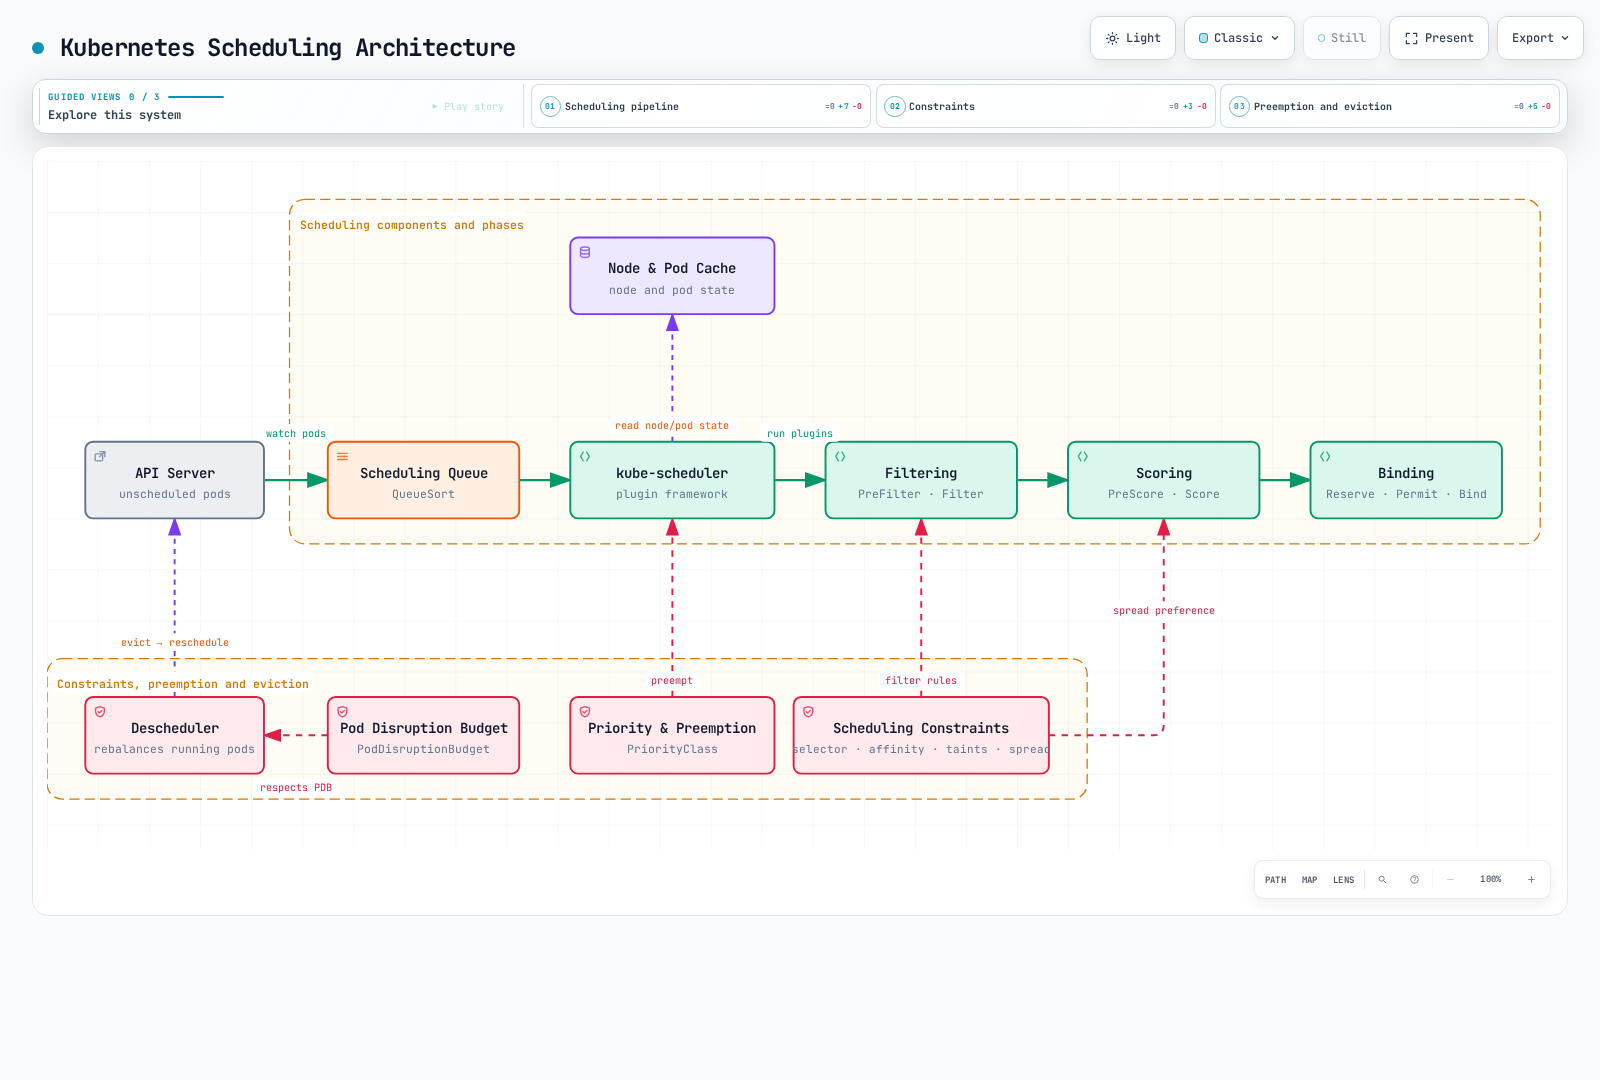Click the help question-mark icon
Screen dimensions: 1600x1080
1414,880
